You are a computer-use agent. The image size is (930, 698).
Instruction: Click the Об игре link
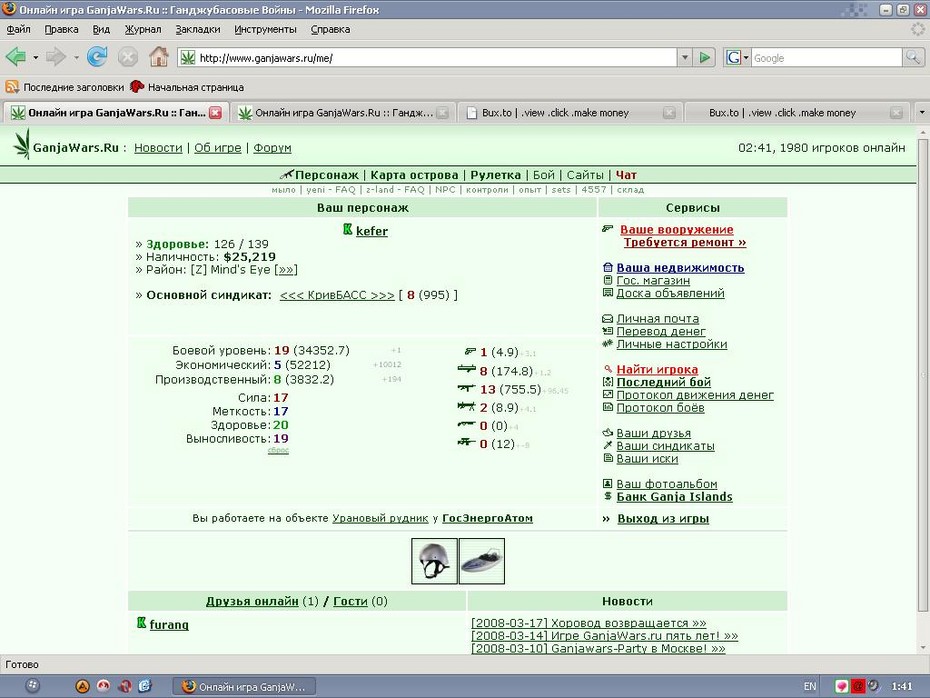point(218,148)
